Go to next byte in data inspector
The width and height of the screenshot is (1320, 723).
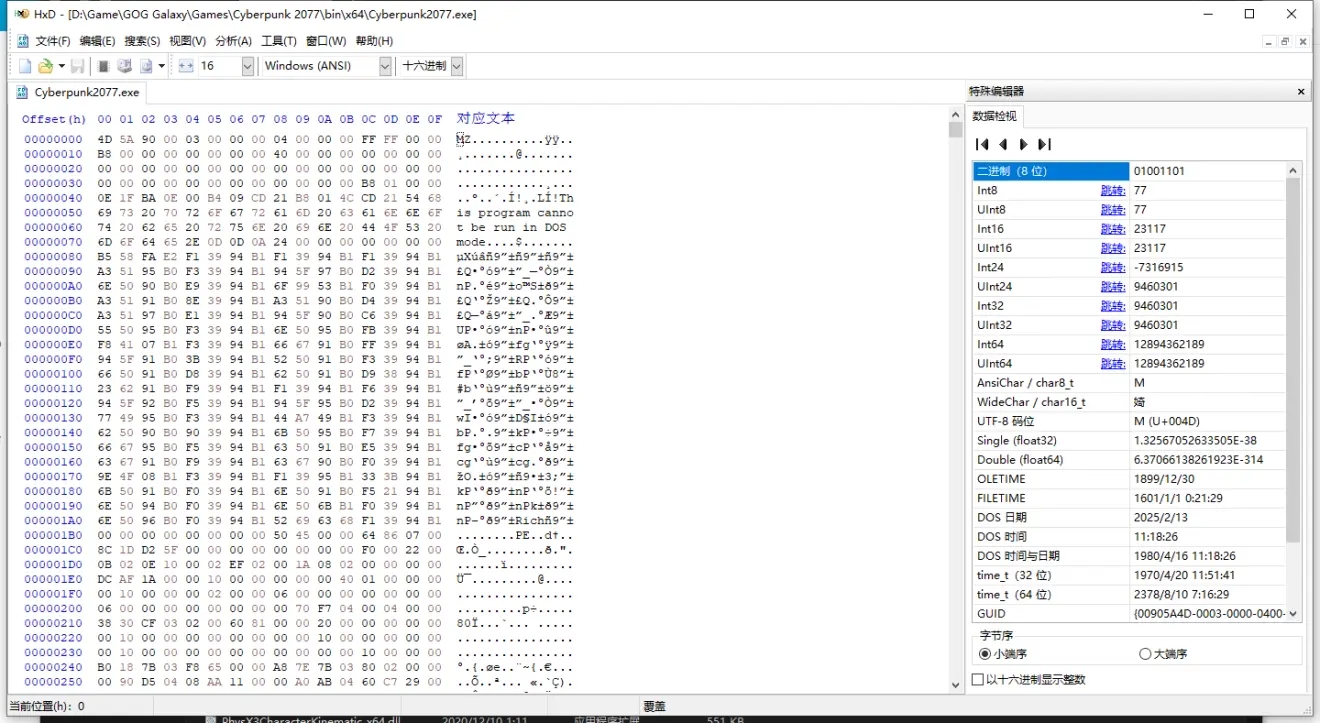(1023, 144)
